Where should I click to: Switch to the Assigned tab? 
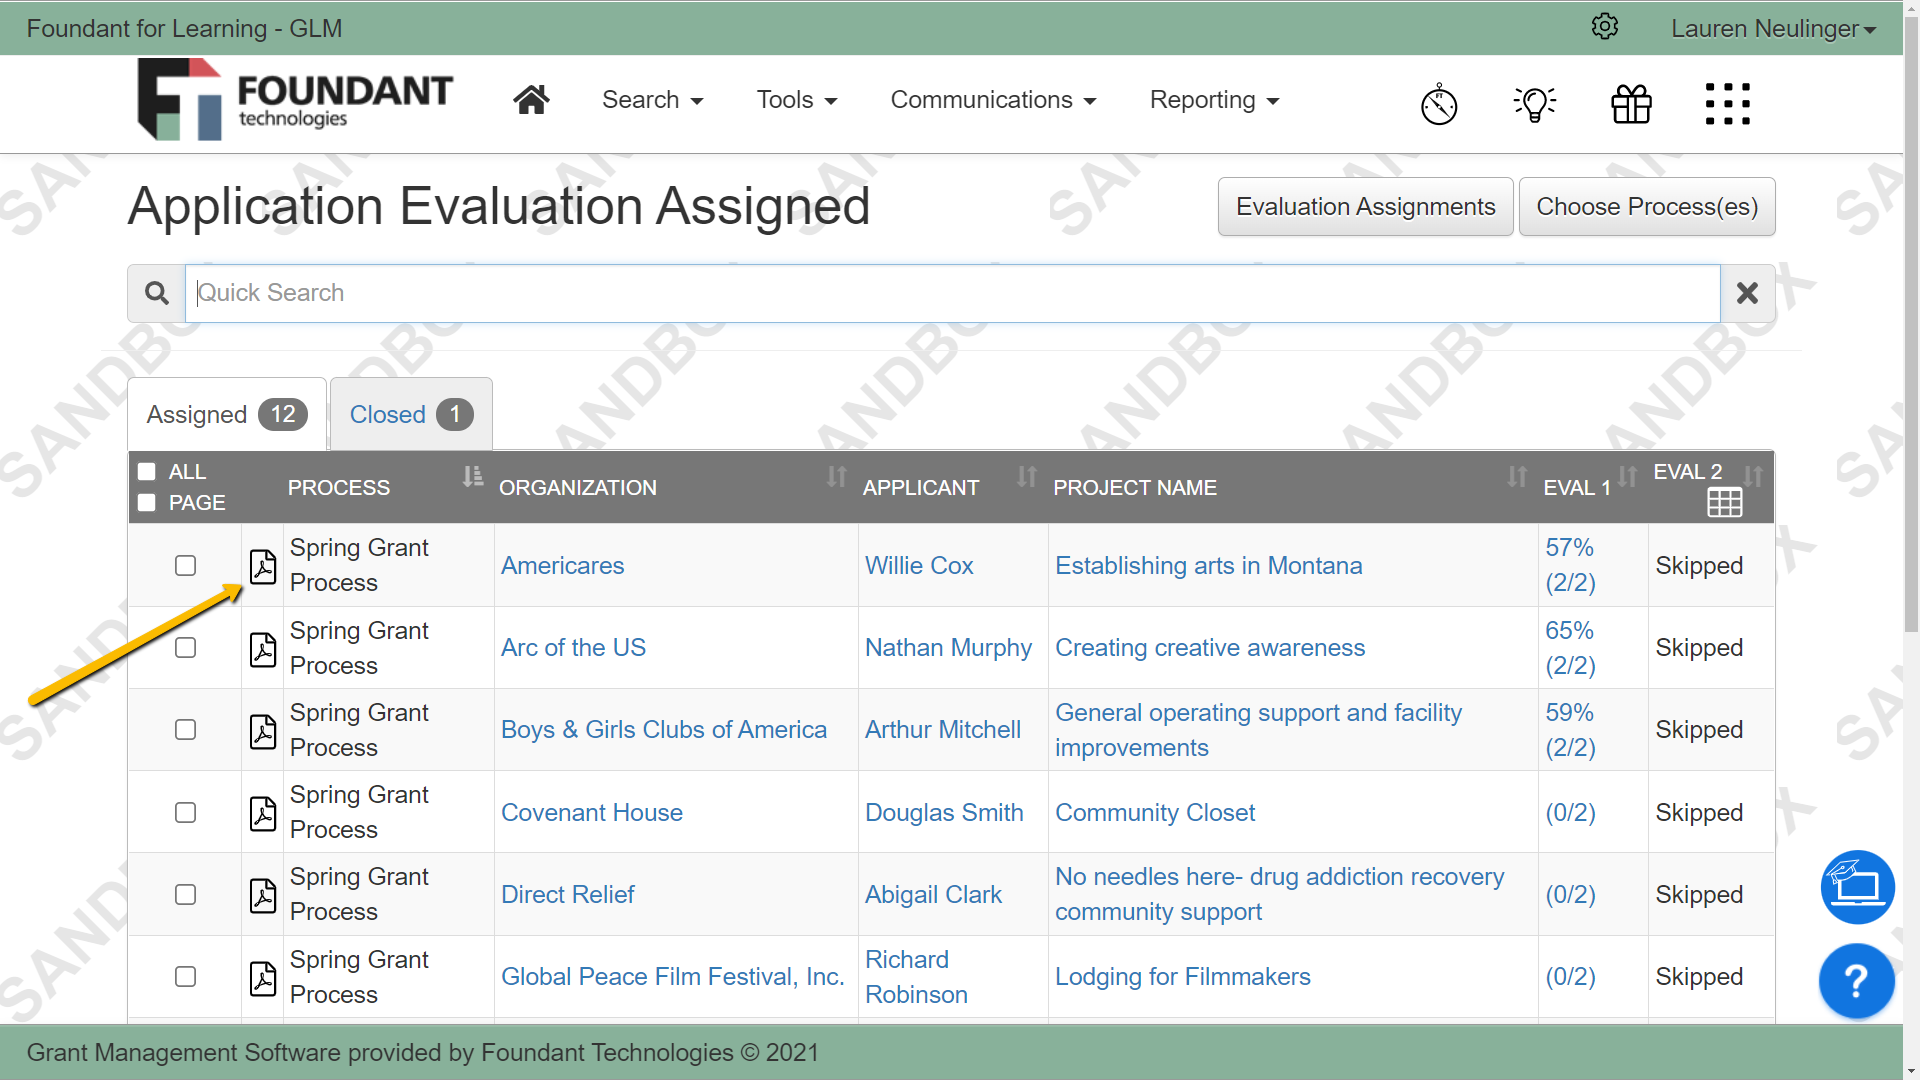point(227,414)
